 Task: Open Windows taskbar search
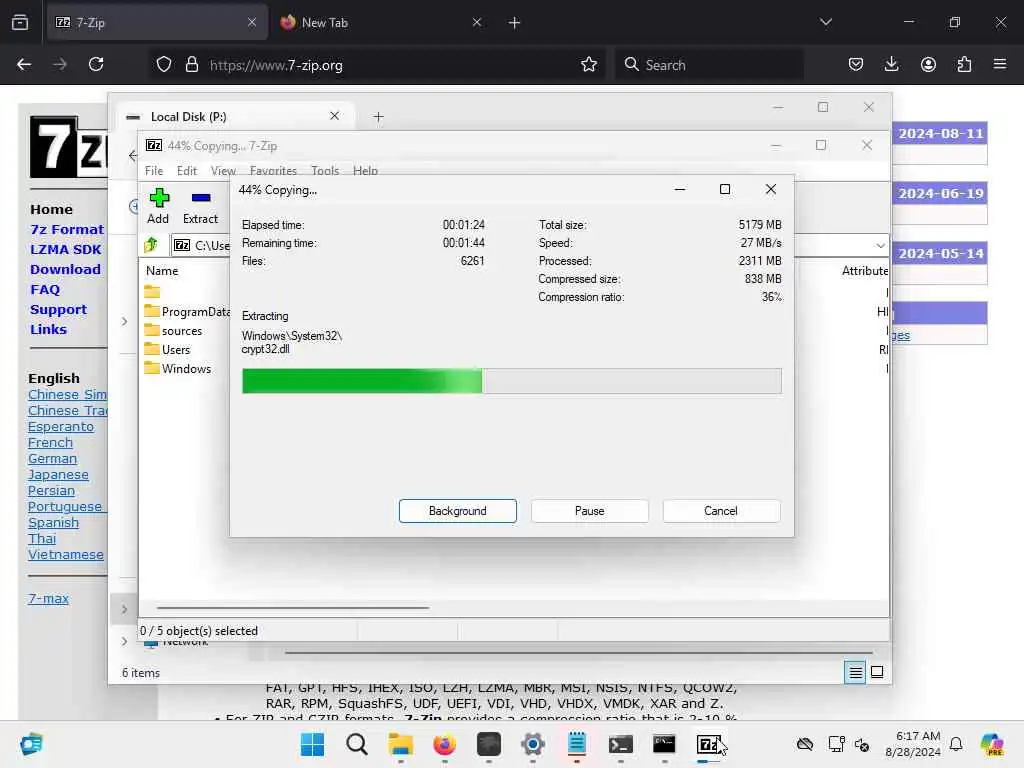(357, 744)
